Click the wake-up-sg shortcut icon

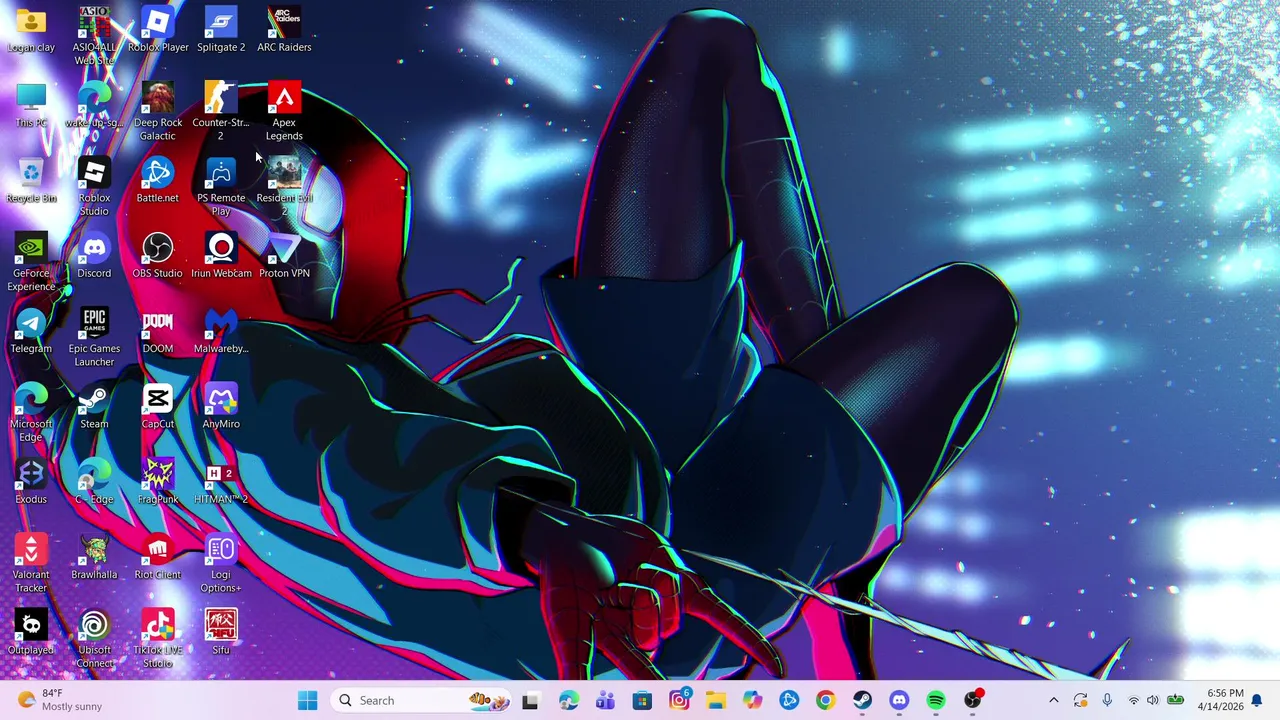pos(94,106)
